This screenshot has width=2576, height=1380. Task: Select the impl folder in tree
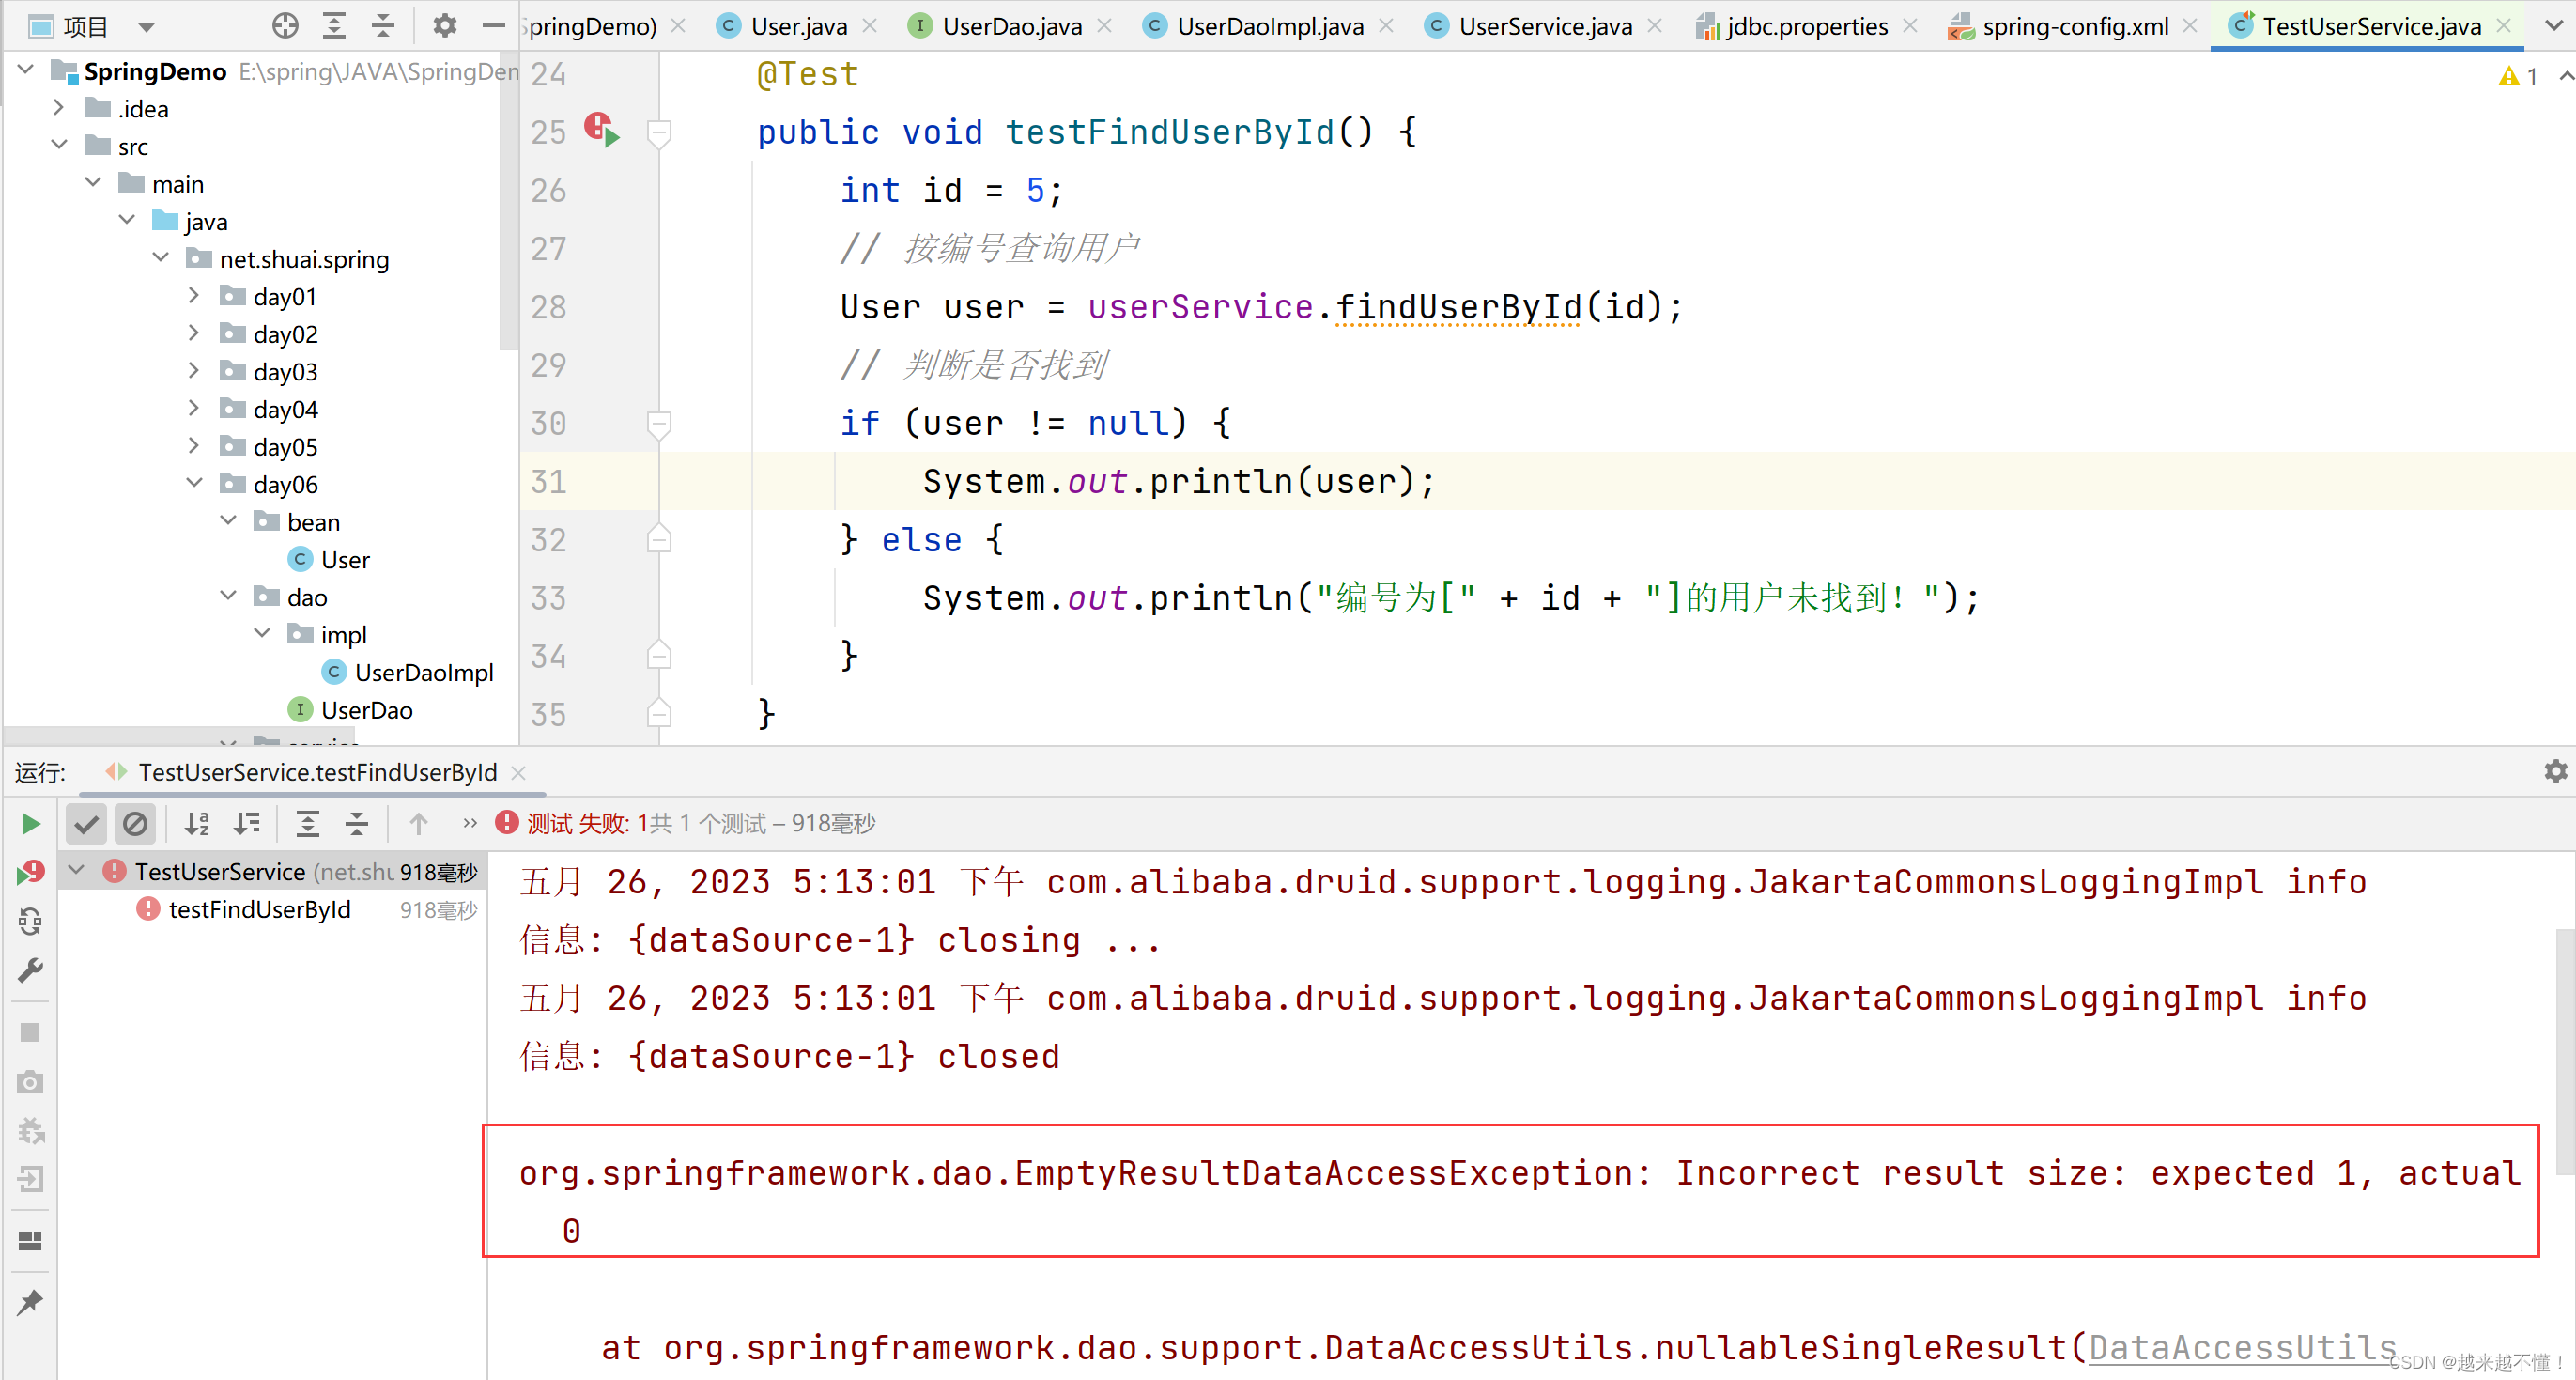click(x=343, y=635)
